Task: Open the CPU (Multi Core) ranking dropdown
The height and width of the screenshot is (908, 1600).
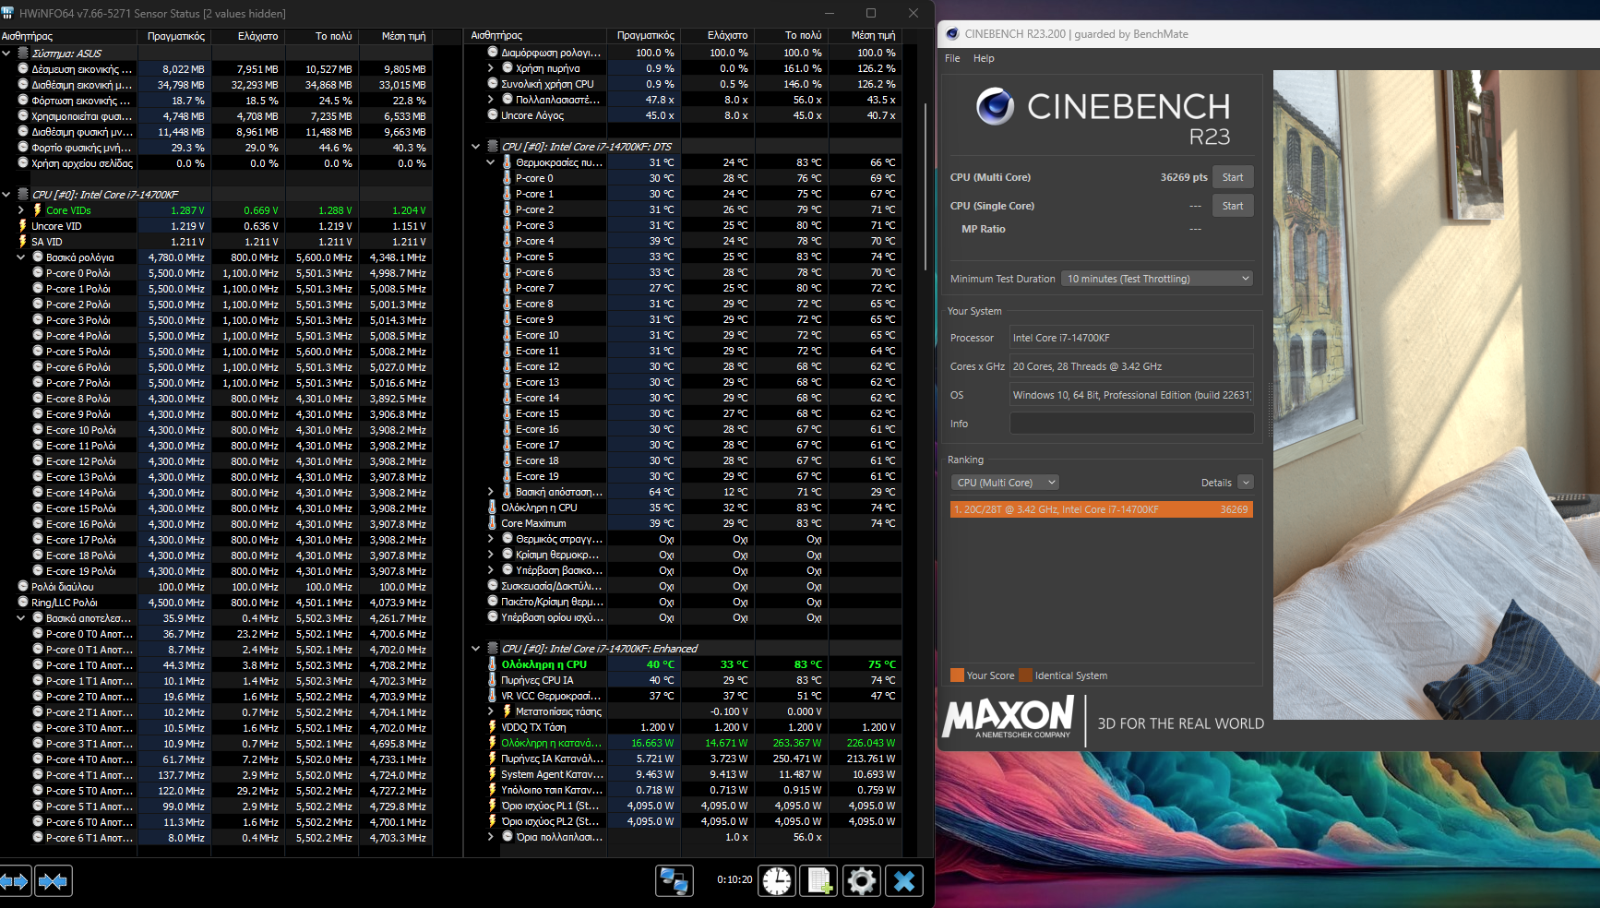Action: [1004, 482]
